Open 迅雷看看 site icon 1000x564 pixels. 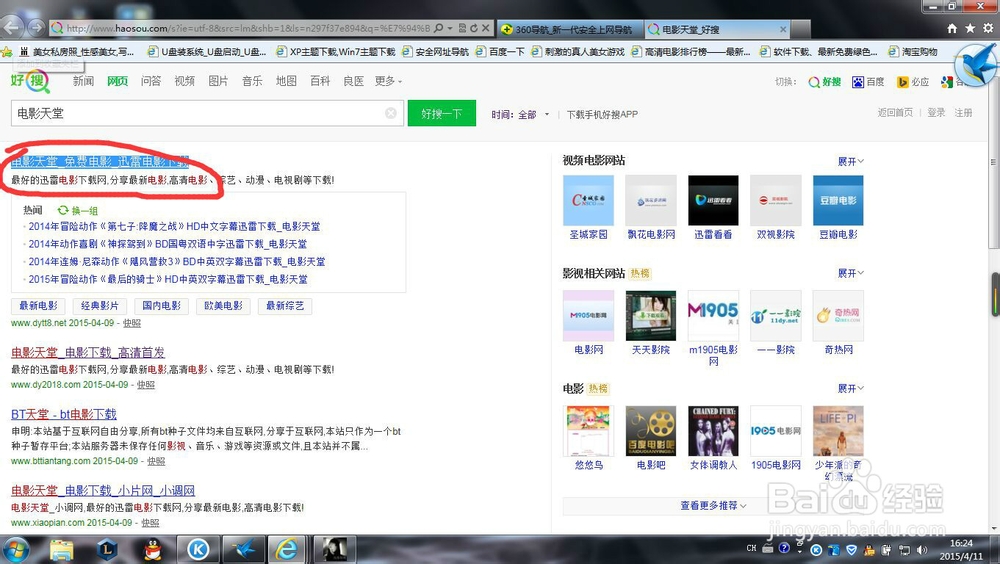pos(713,200)
